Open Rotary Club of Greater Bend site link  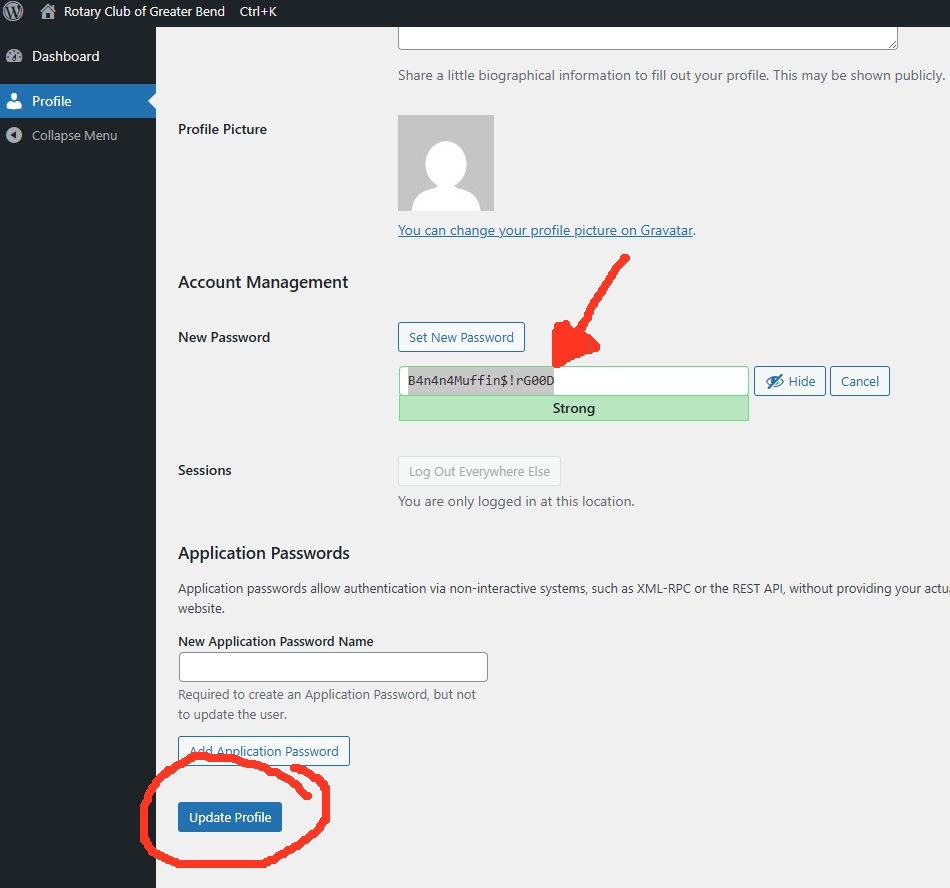144,12
